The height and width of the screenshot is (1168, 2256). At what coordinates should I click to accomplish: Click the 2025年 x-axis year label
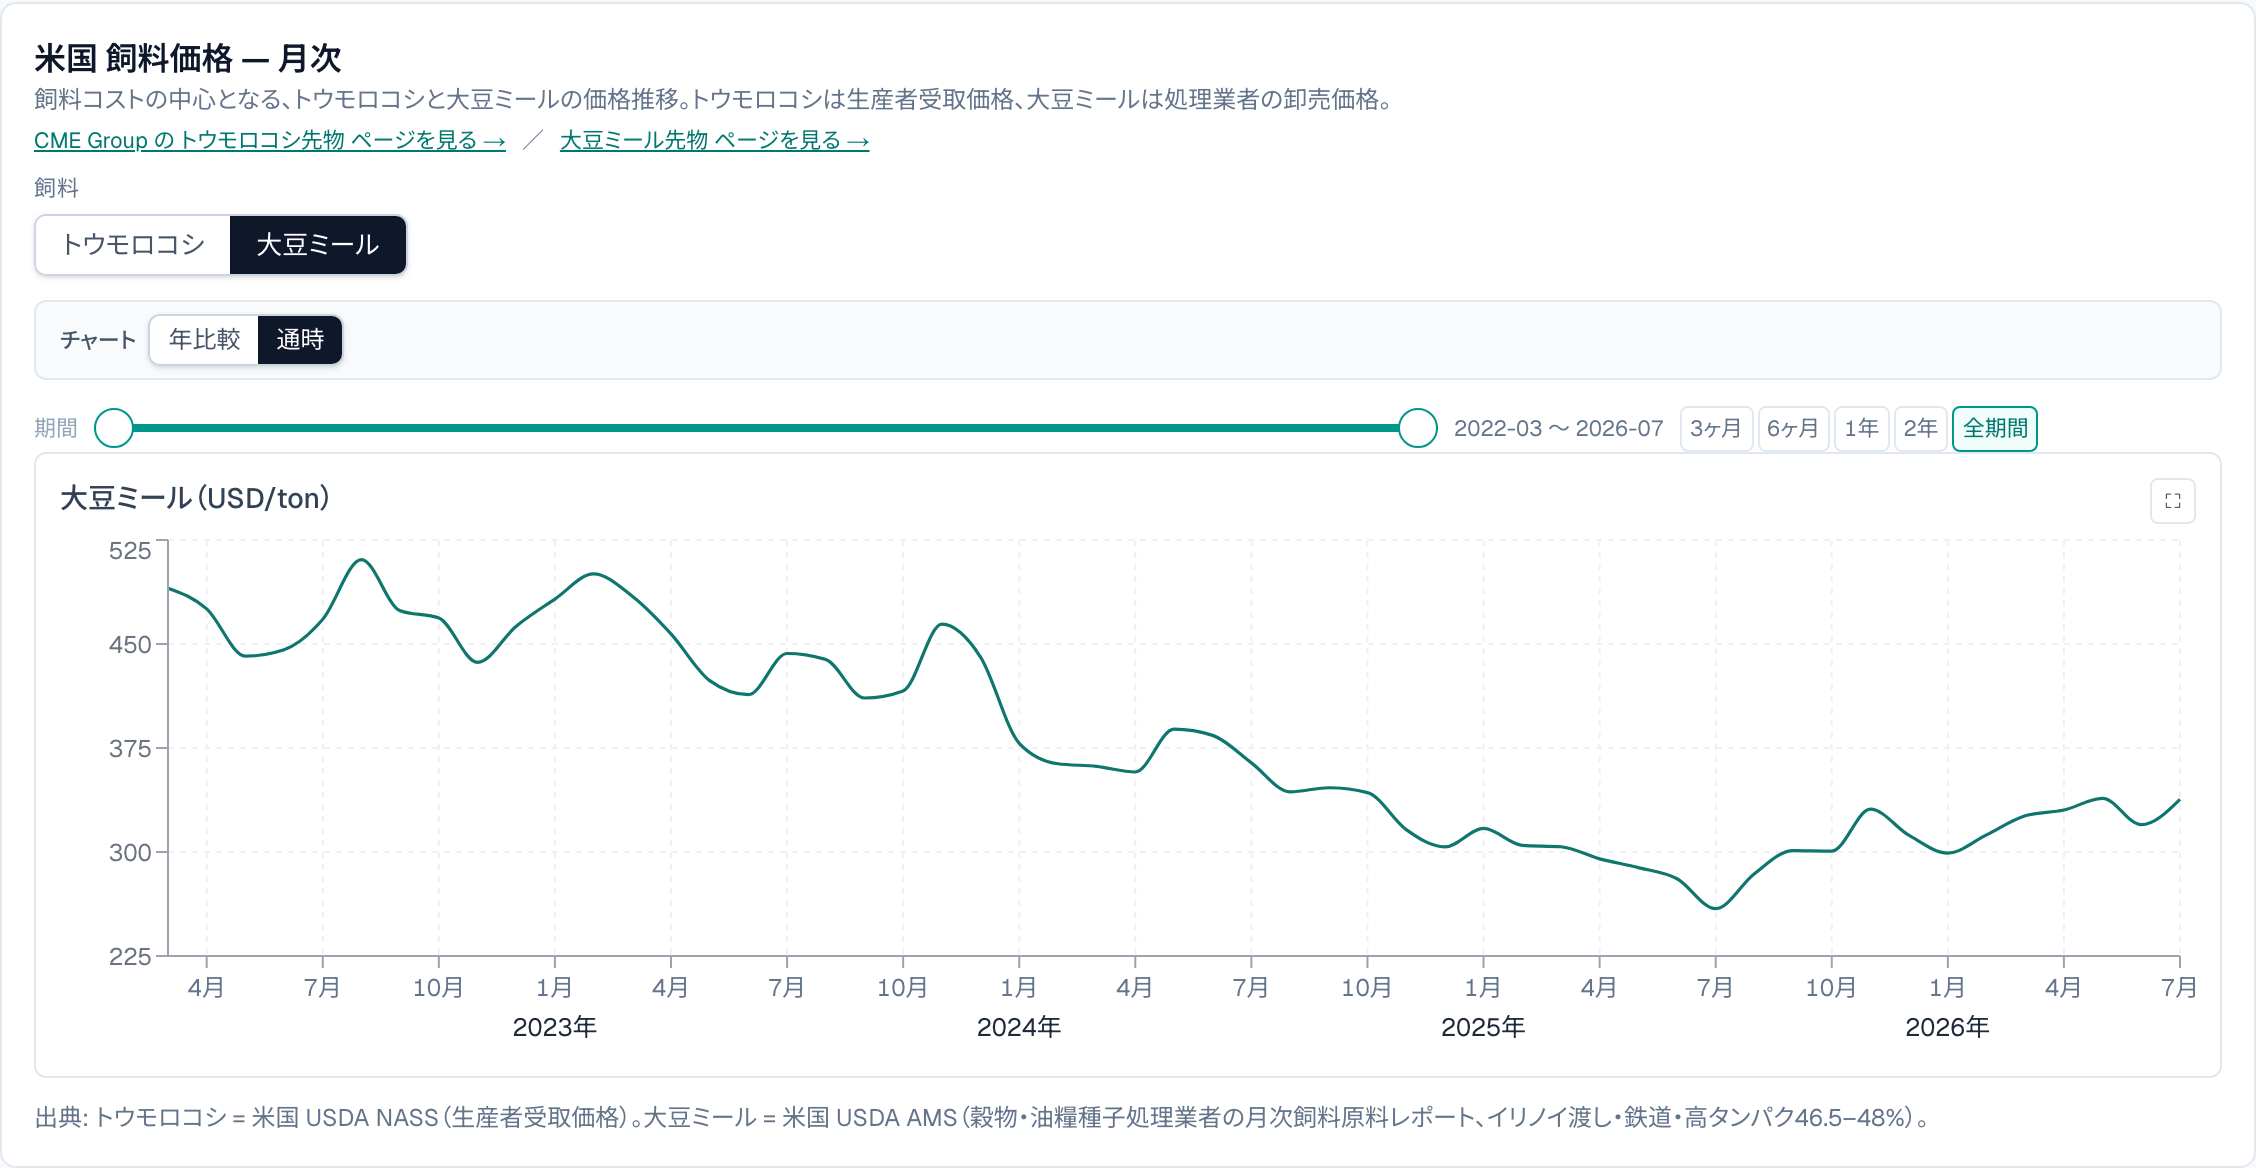coord(1483,1027)
